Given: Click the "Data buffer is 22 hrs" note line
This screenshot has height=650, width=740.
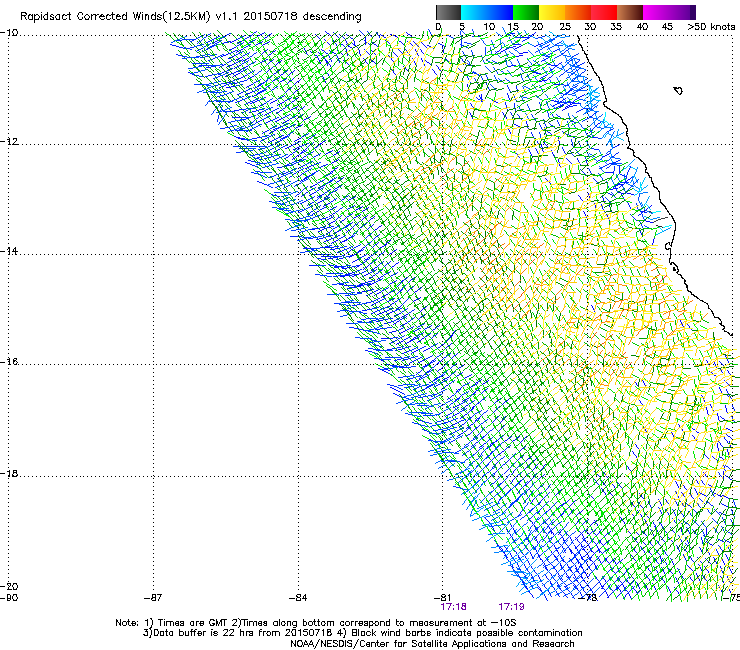Looking at the screenshot, I should [x=362, y=633].
